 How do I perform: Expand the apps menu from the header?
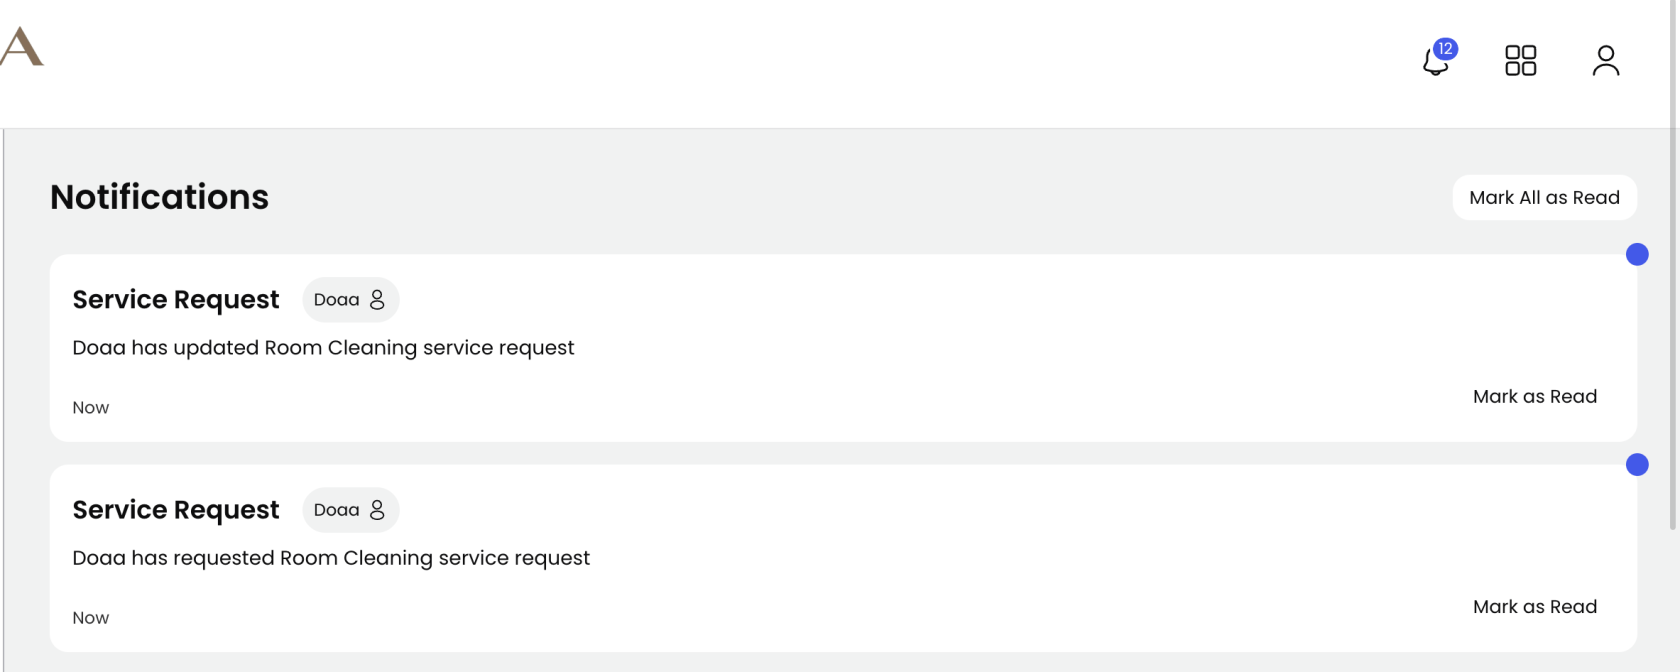[x=1521, y=60]
